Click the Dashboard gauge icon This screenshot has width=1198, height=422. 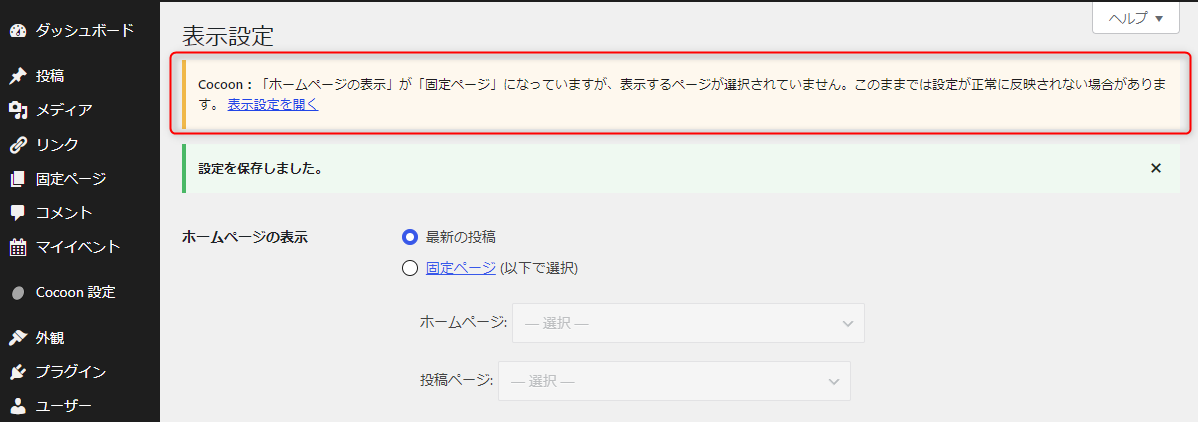[17, 30]
